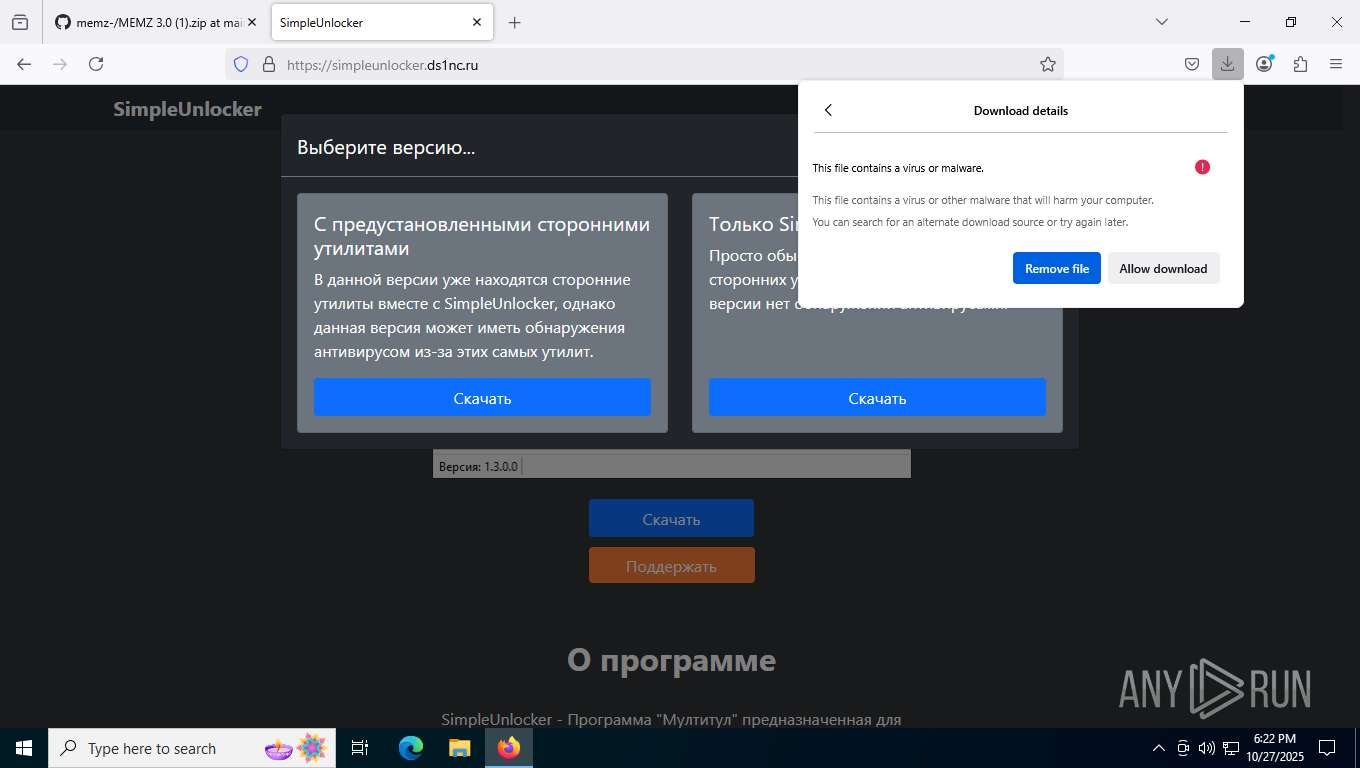Open the volume control tray icon
Viewport: 1360px width, 768px height.
[x=1206, y=748]
